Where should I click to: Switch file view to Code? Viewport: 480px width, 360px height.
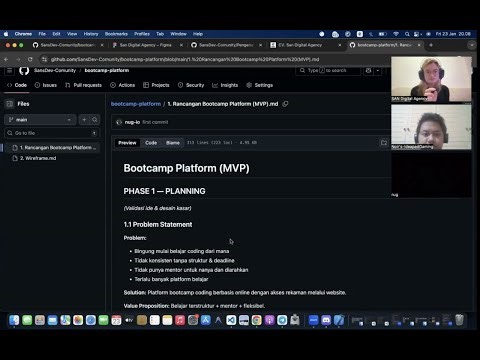(151, 143)
